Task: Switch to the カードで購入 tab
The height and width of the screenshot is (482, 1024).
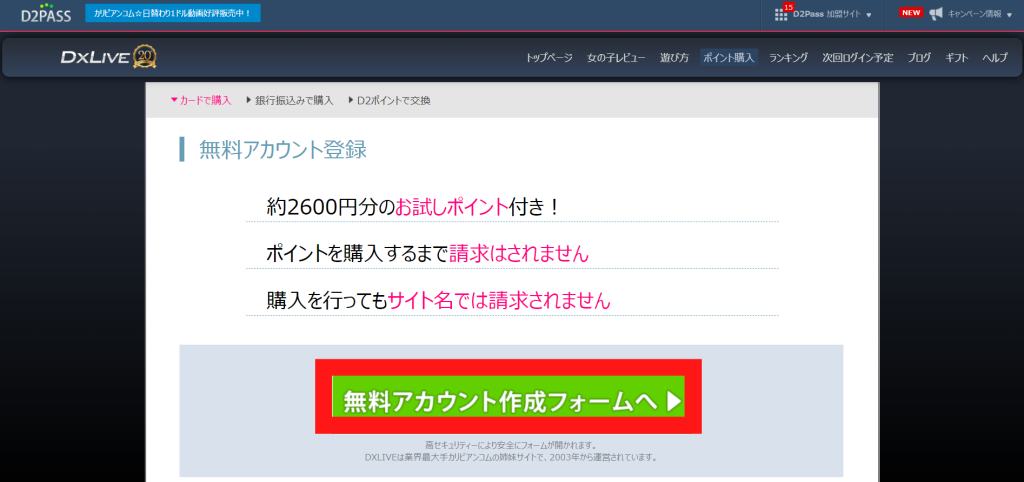Action: click(x=201, y=100)
